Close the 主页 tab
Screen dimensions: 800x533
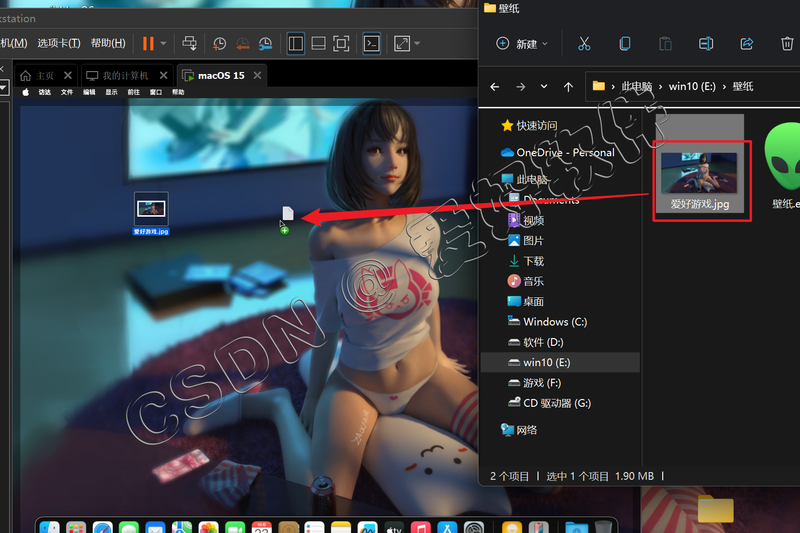(x=68, y=75)
